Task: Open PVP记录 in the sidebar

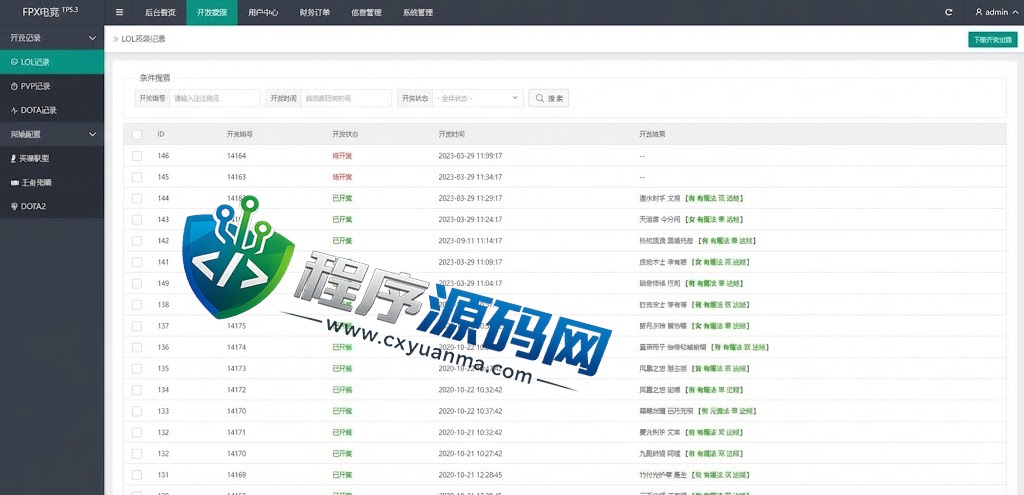Action: pos(52,86)
